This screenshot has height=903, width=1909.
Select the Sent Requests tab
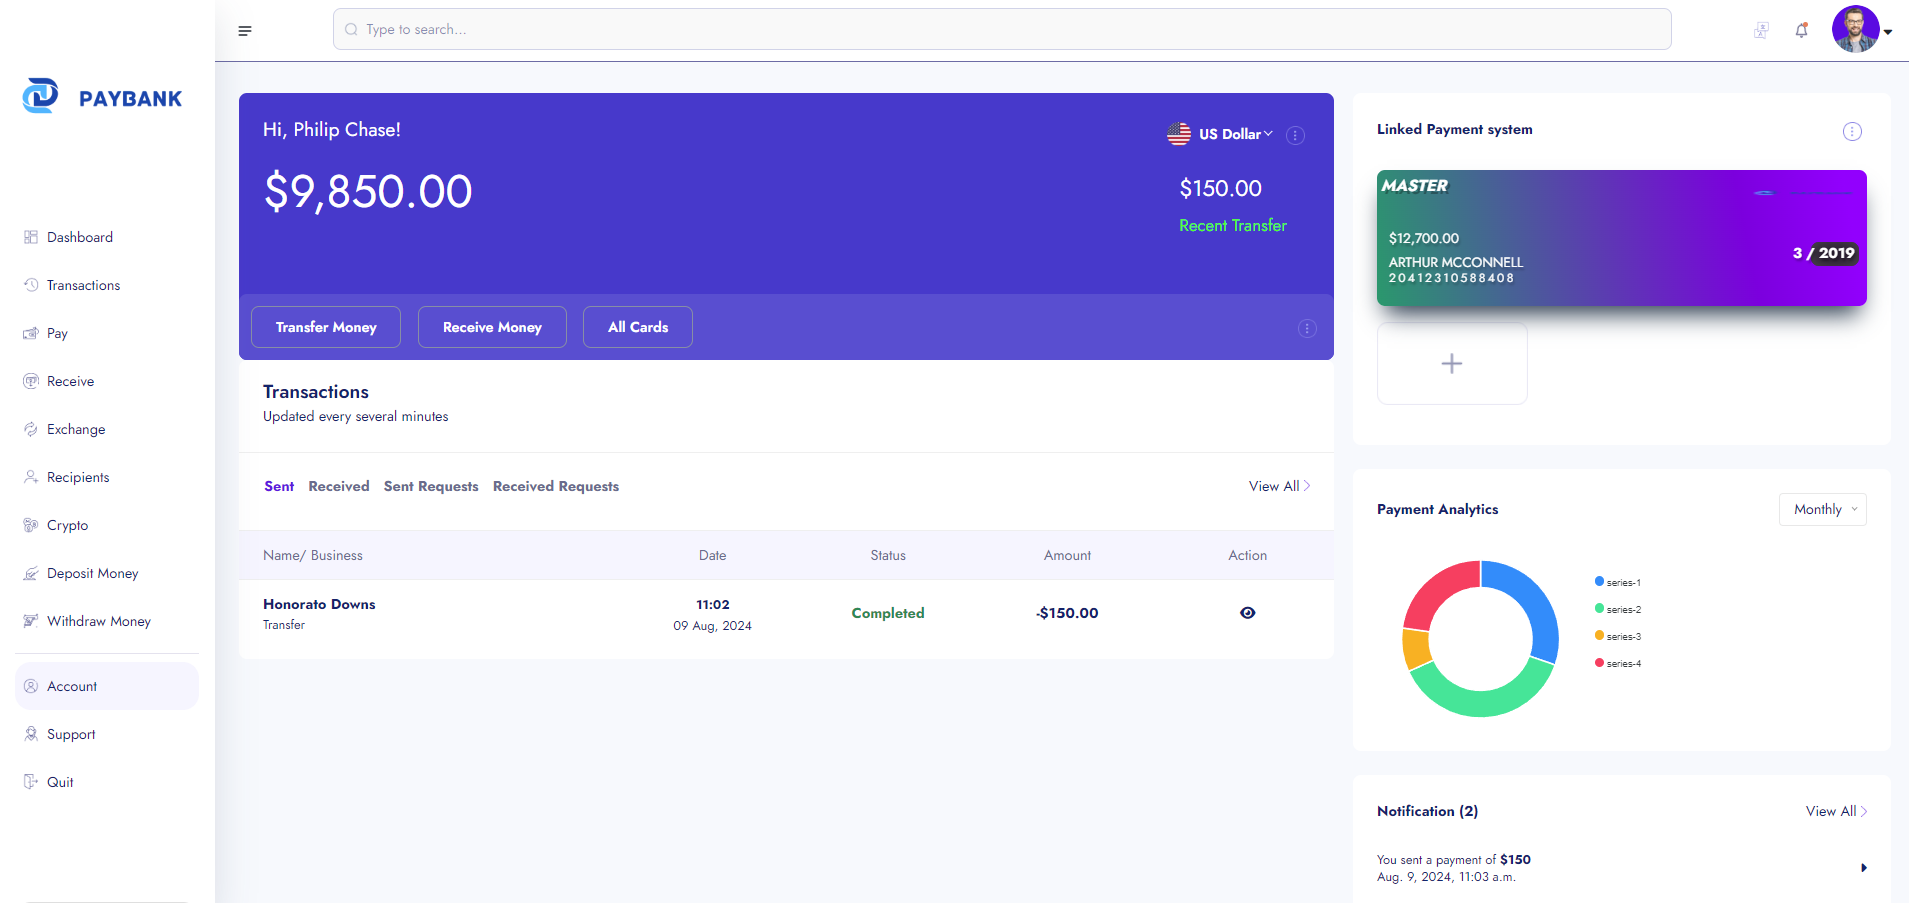(x=430, y=486)
